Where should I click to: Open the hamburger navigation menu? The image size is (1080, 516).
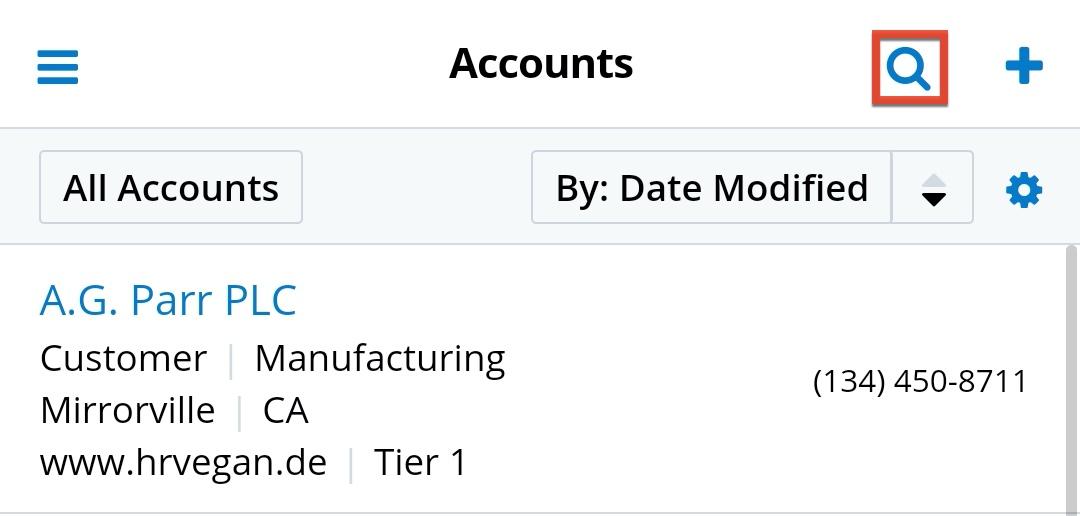tap(58, 68)
